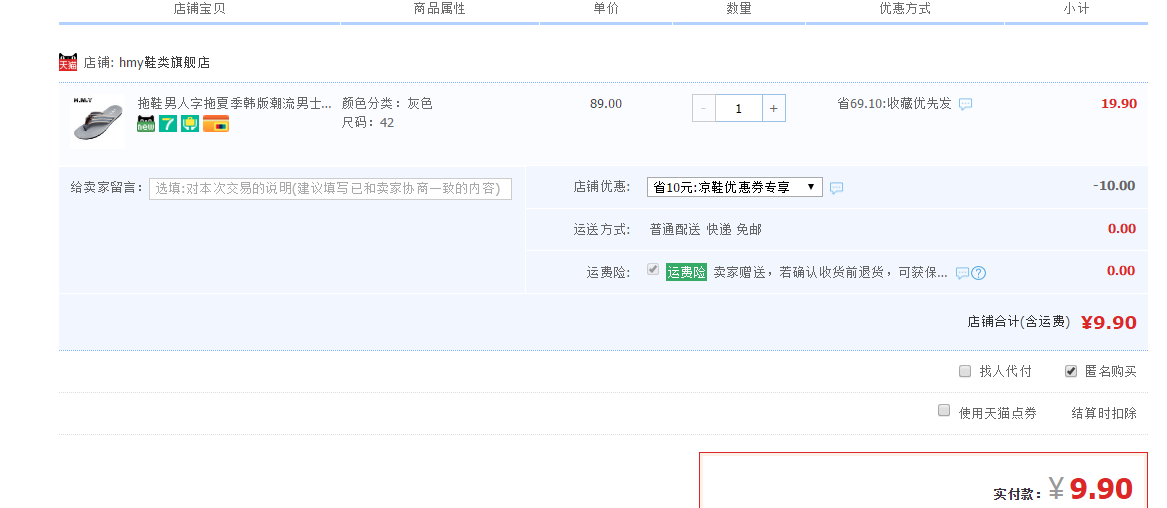Click the 商品属性 column header
Screen dimensions: 1167x508
pos(439,9)
